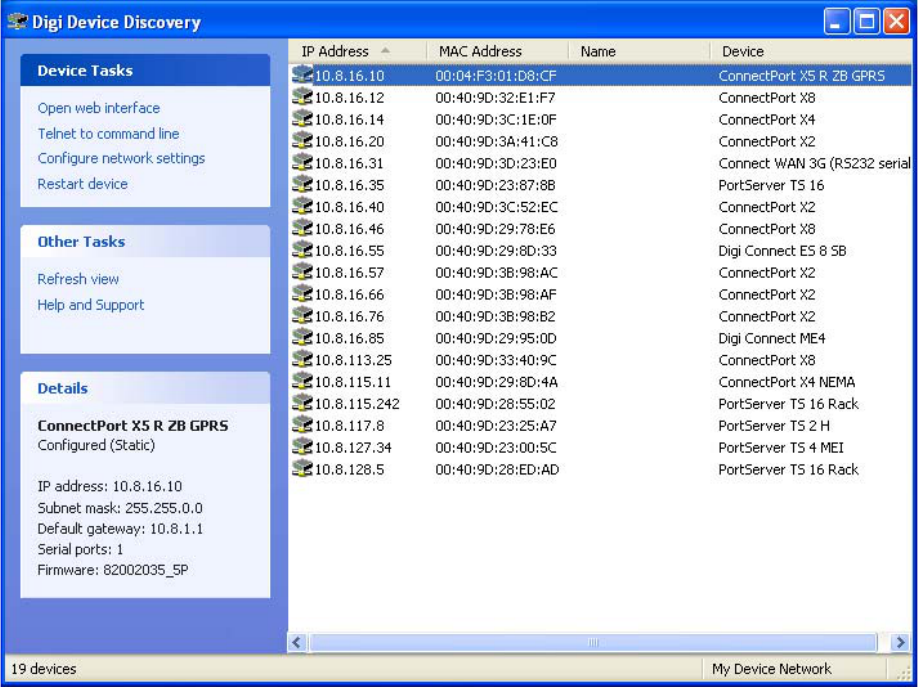The height and width of the screenshot is (687, 918).
Task: Refresh view of device list
Action: (78, 279)
